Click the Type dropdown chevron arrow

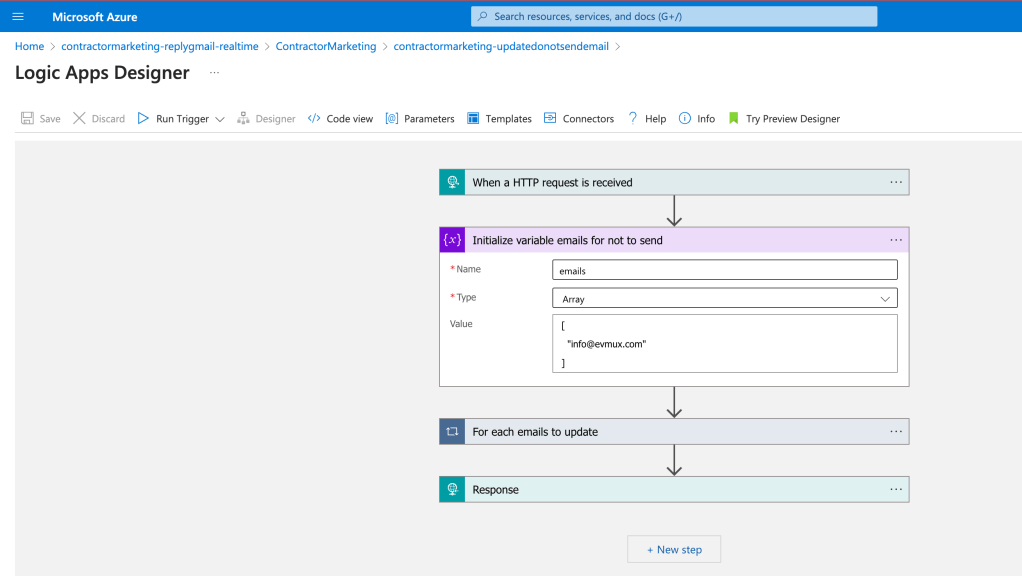[885, 299]
